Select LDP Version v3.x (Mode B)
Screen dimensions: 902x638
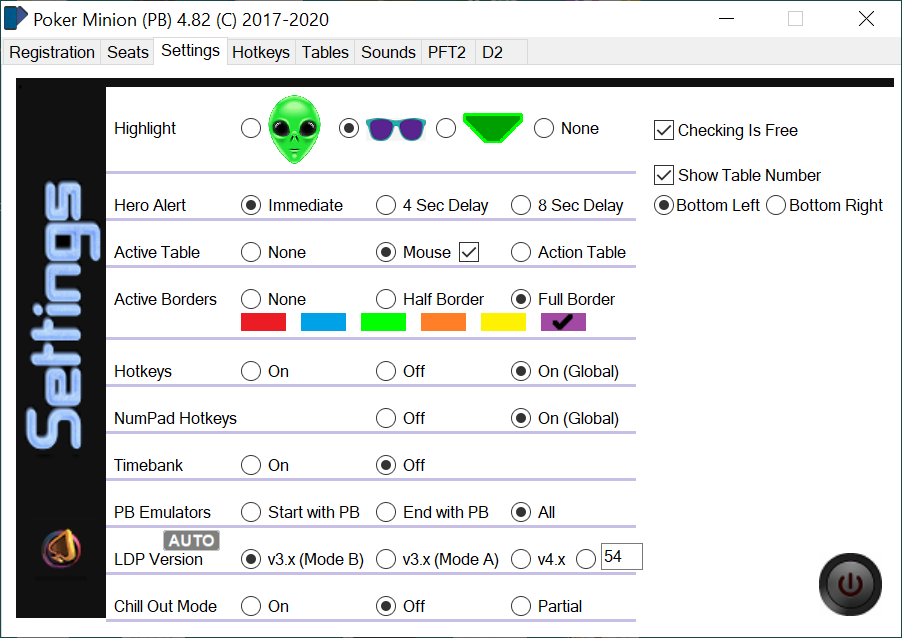251,559
